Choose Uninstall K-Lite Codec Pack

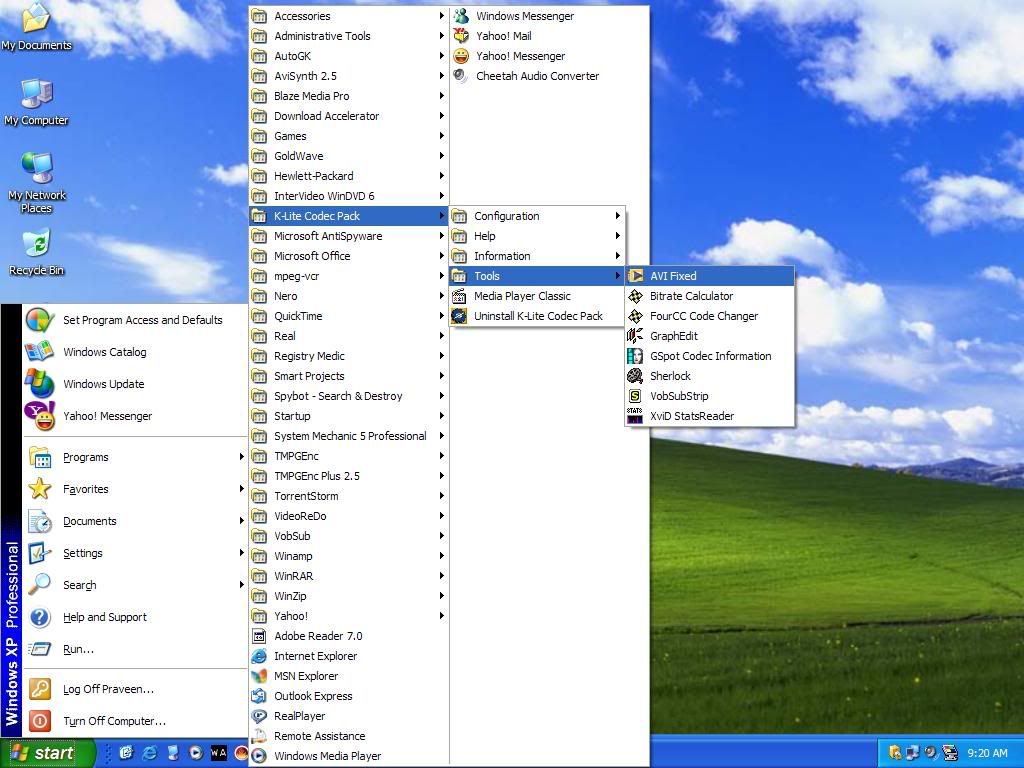(x=537, y=316)
